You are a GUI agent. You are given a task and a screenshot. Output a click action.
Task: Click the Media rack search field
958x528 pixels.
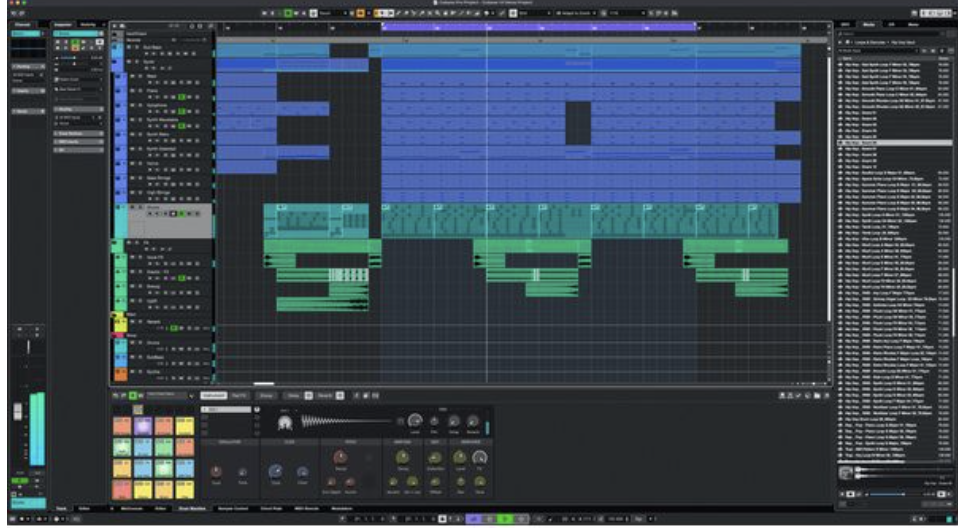pyautogui.click(x=890, y=34)
